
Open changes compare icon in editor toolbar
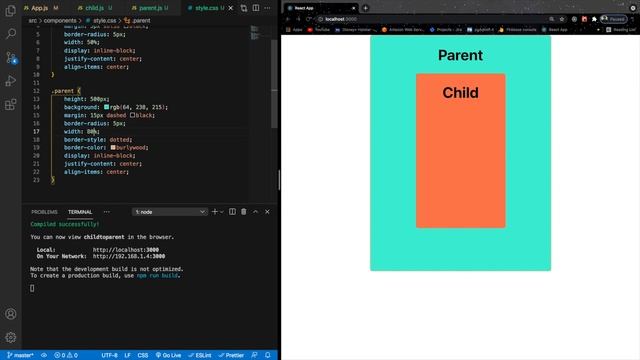244,8
